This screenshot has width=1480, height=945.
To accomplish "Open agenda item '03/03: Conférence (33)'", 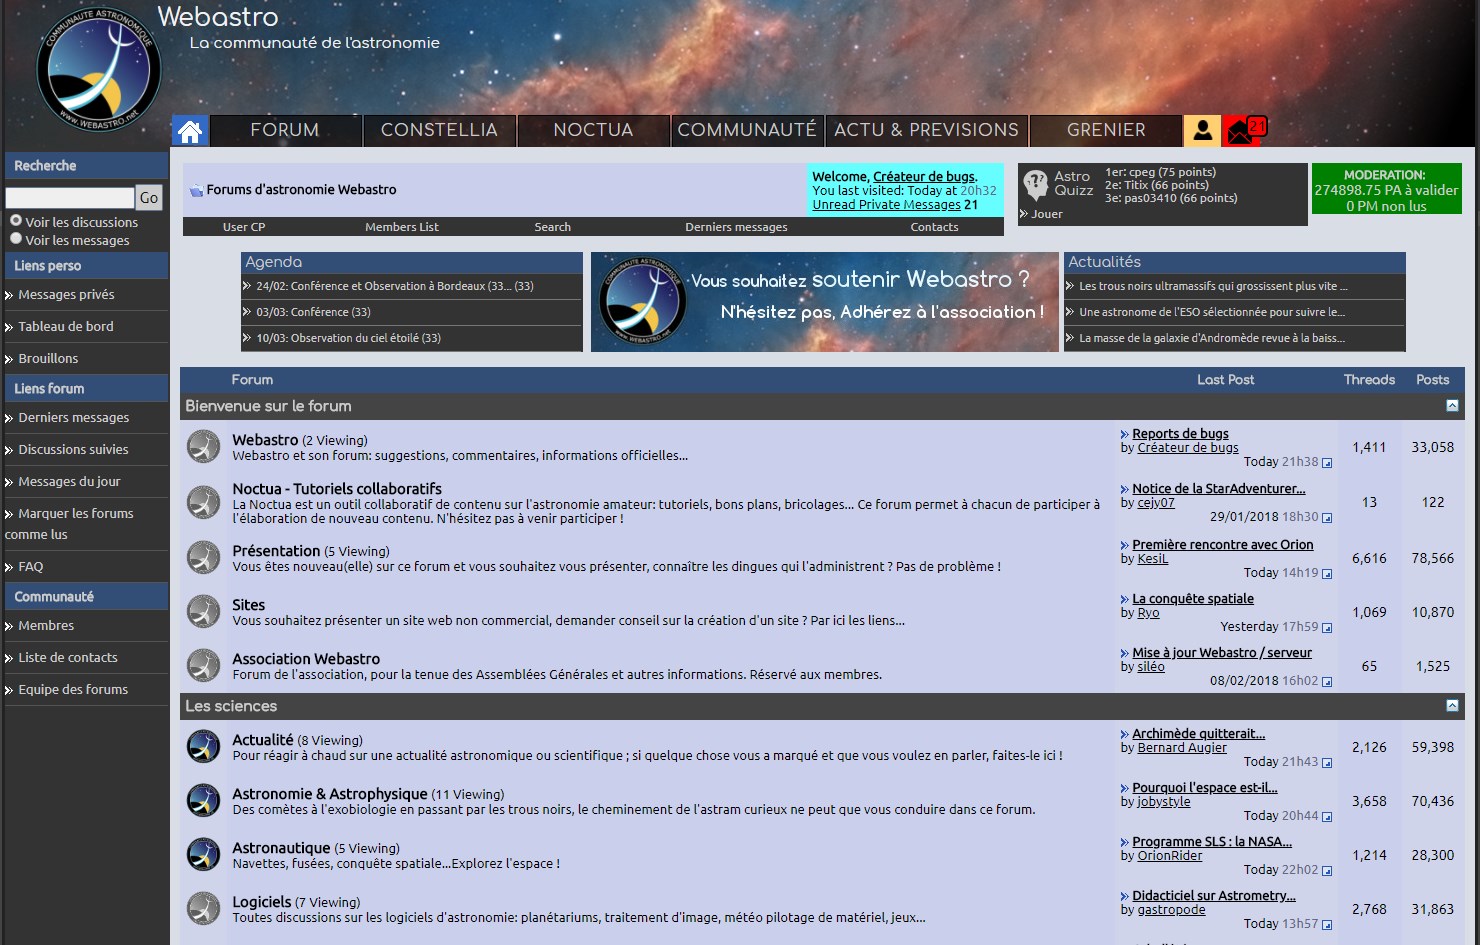I will (313, 312).
